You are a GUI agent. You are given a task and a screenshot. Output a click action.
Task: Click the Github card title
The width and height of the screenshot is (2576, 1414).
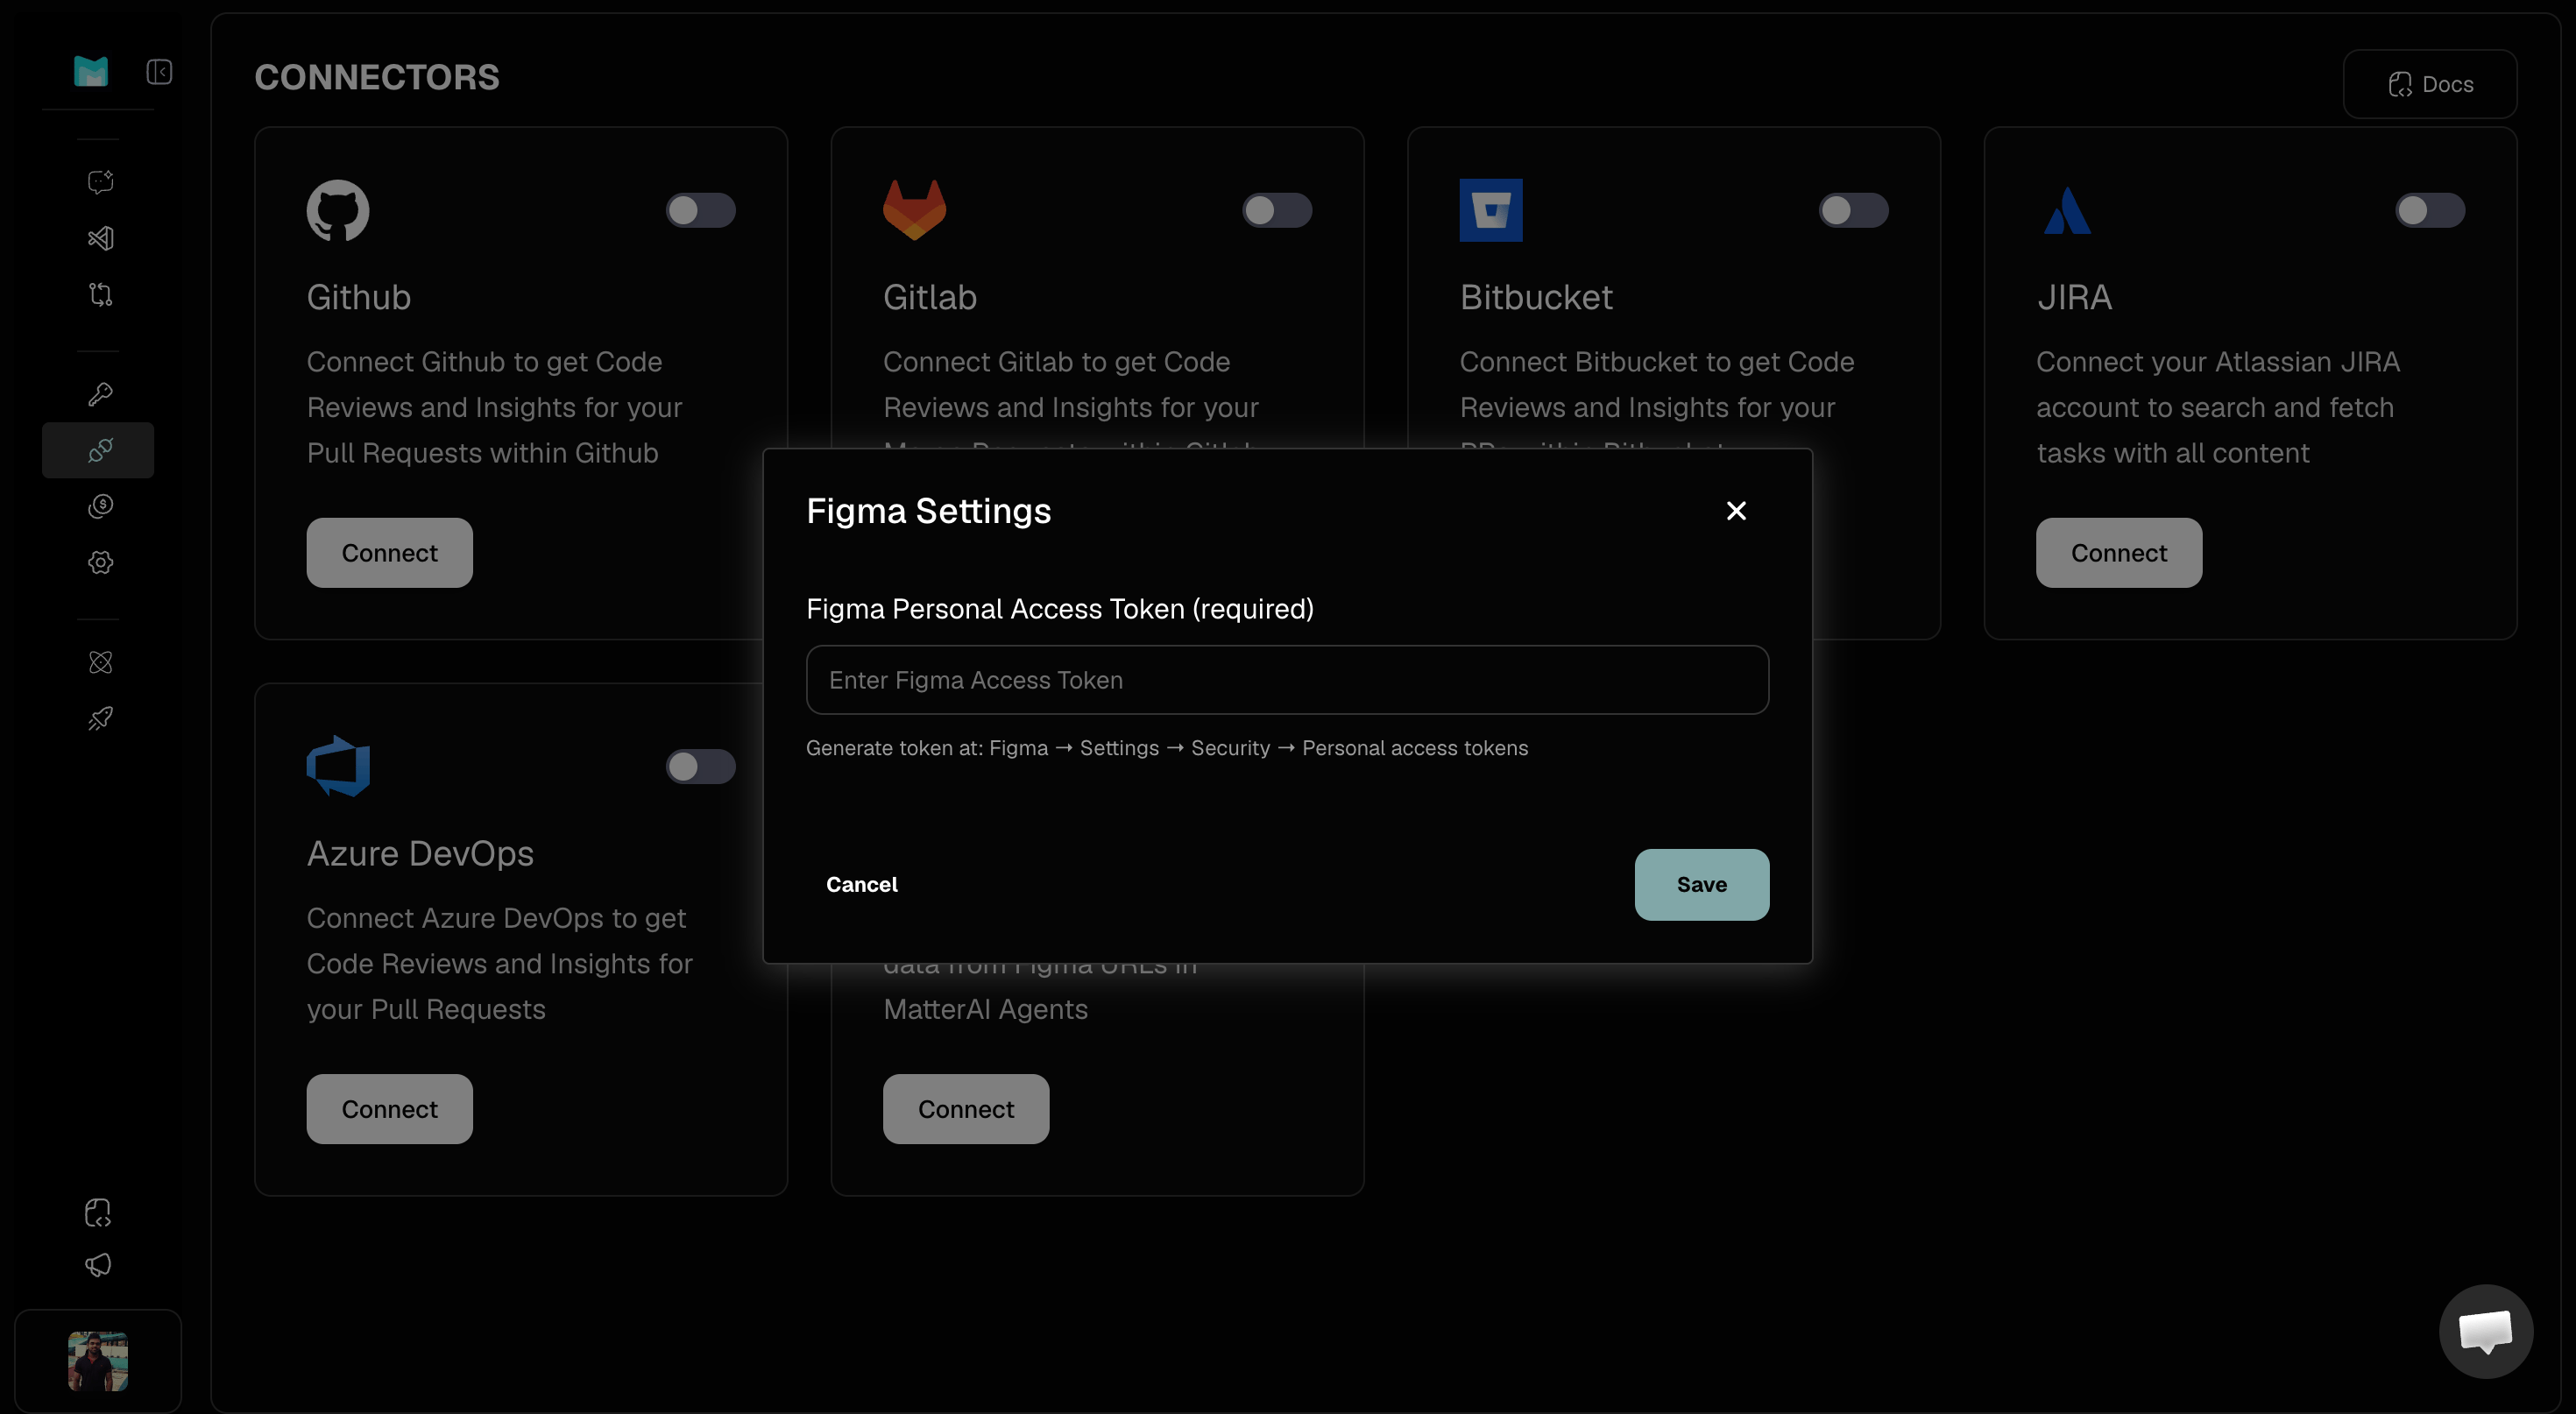[359, 297]
